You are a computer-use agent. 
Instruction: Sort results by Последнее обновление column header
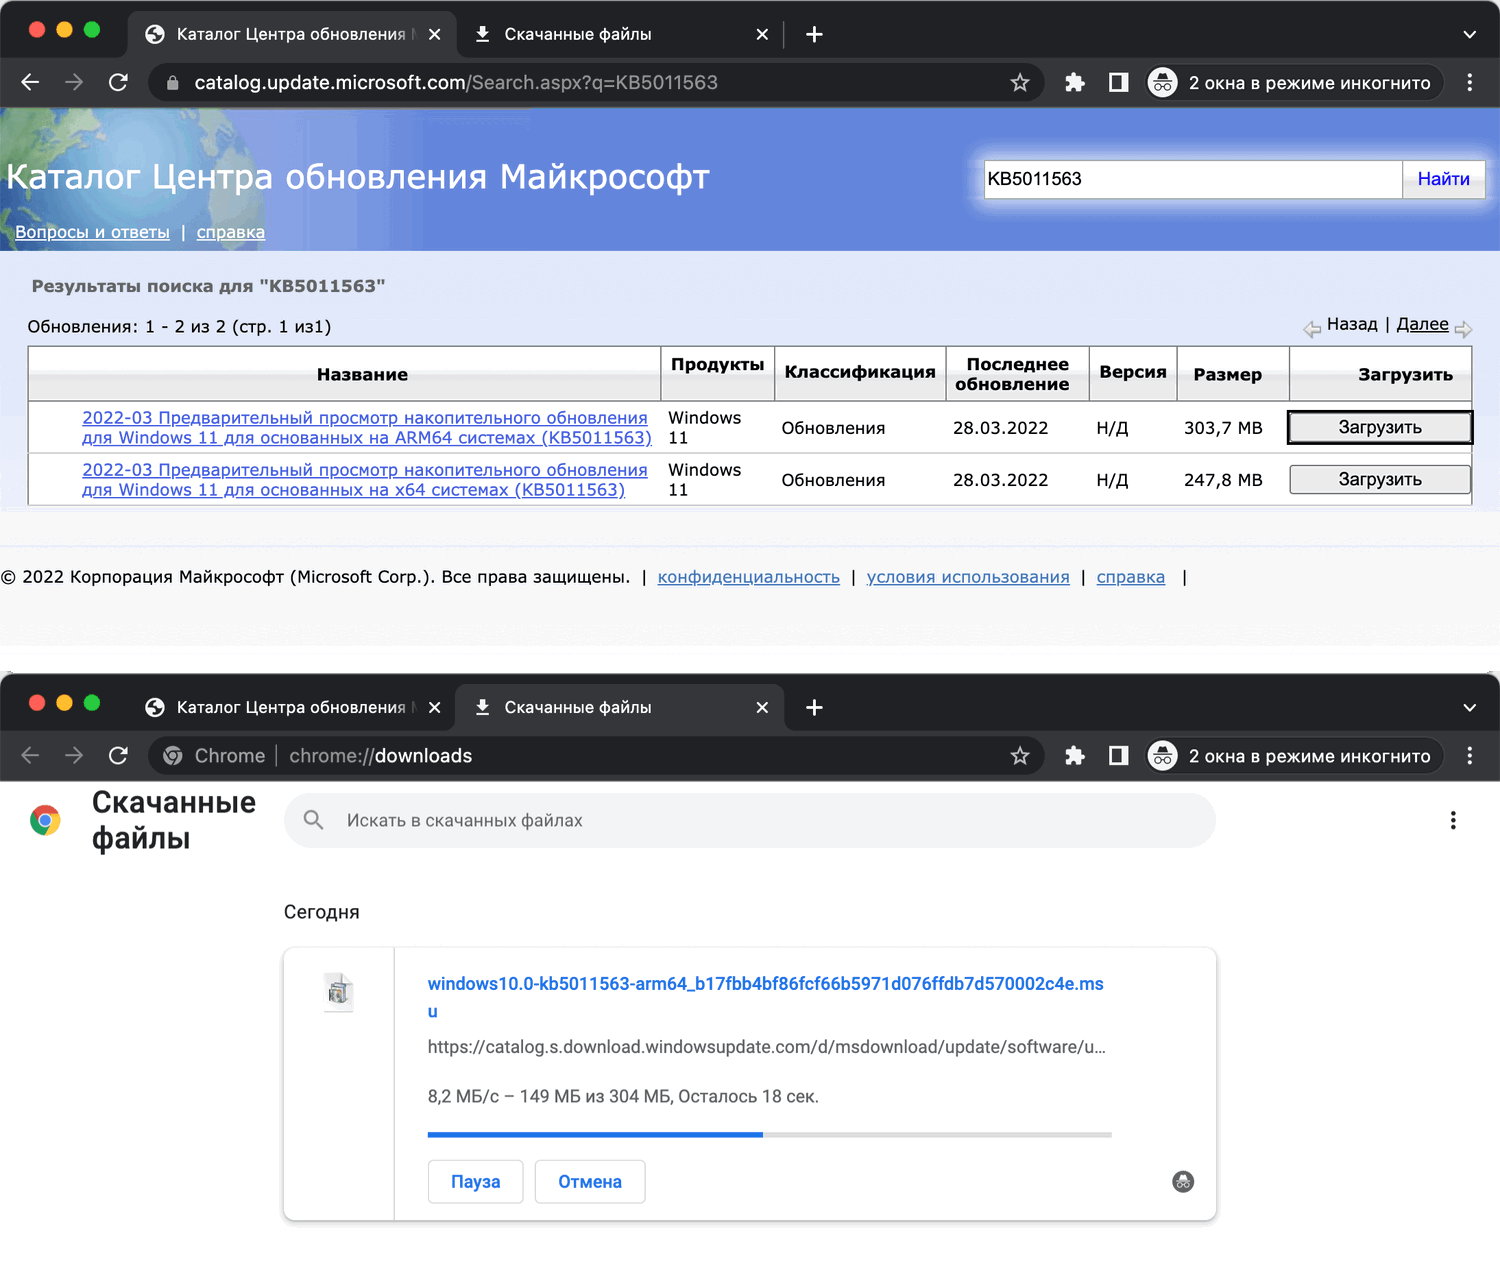1012,374
